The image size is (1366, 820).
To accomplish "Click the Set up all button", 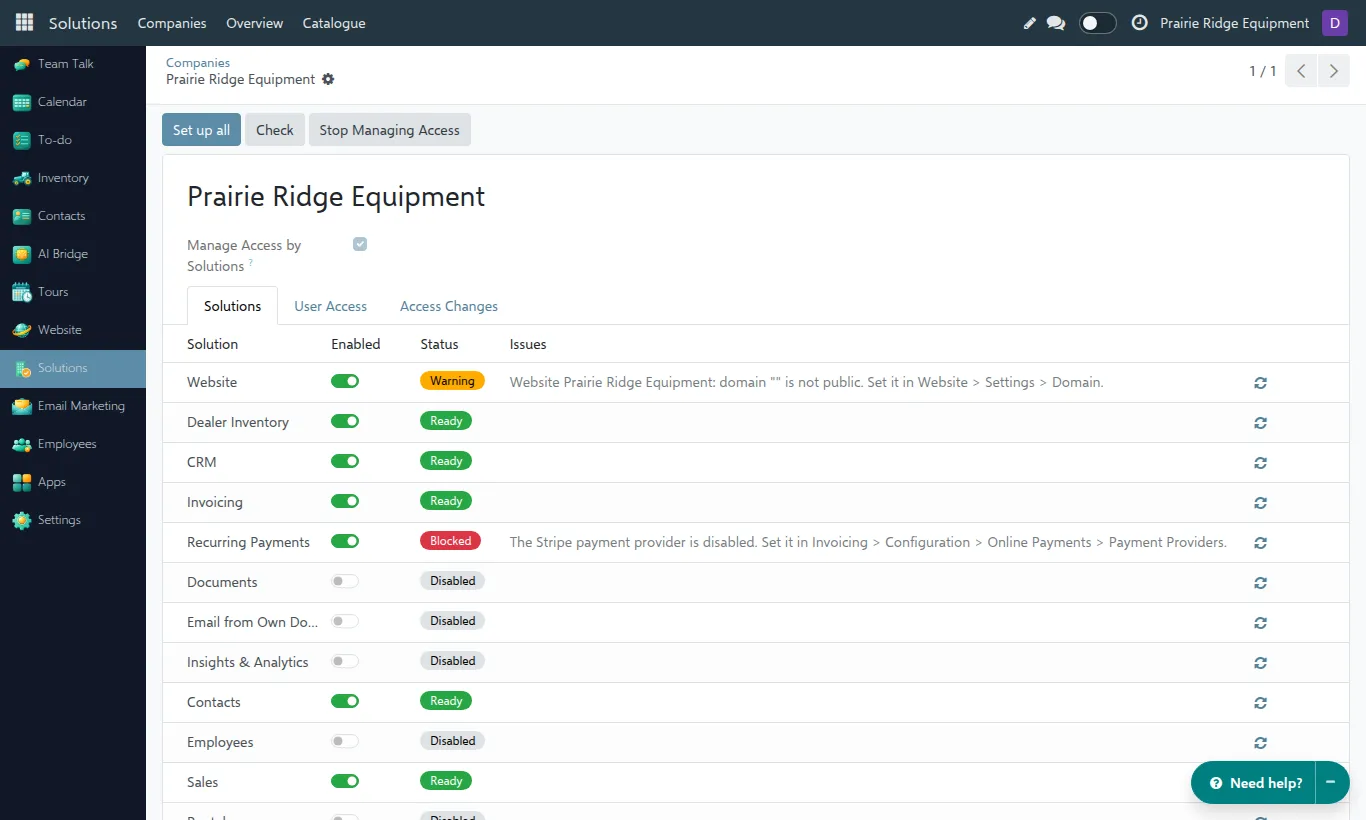I will 201,130.
